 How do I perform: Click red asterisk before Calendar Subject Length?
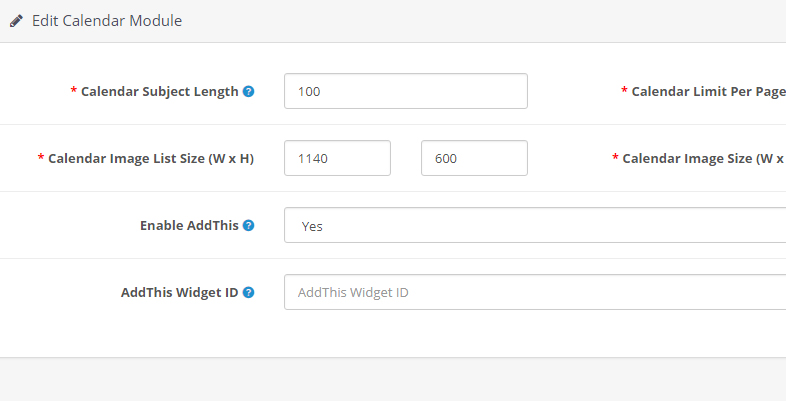click(73, 92)
